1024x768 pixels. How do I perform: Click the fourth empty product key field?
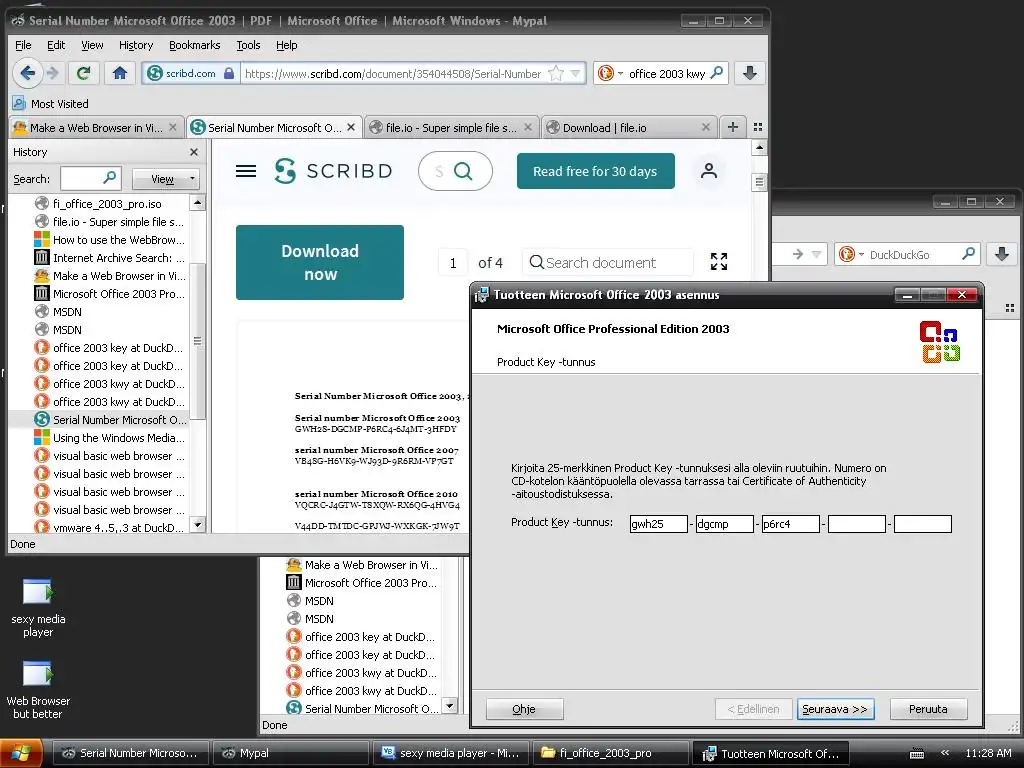point(856,524)
